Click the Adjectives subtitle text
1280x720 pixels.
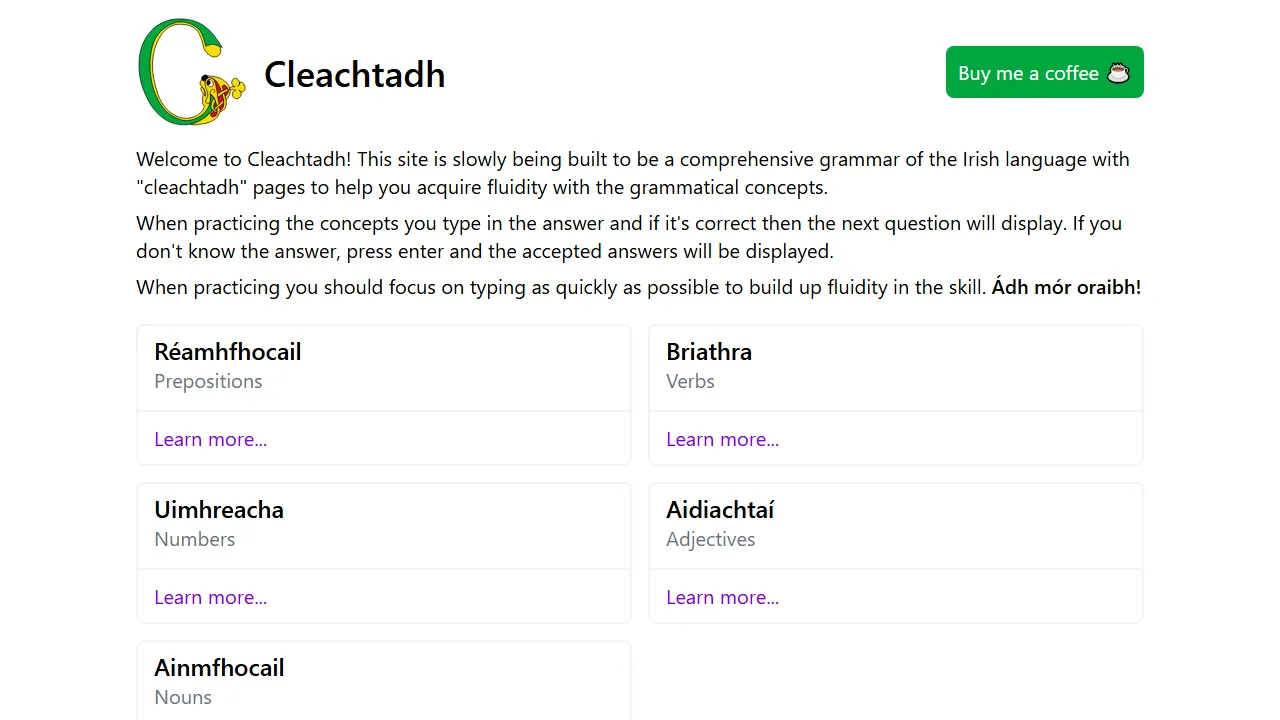710,539
